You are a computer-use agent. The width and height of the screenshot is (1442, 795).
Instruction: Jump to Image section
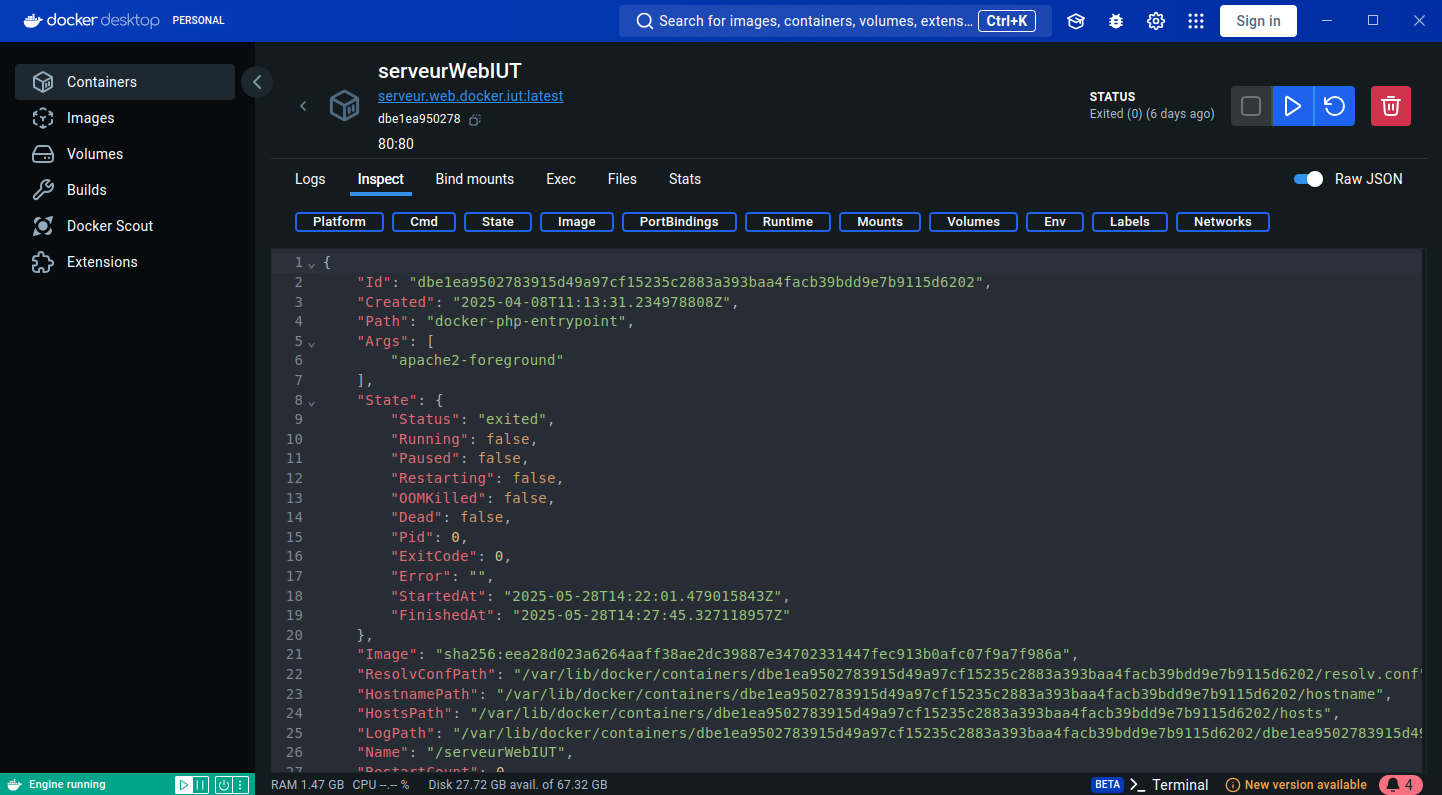[x=577, y=222]
